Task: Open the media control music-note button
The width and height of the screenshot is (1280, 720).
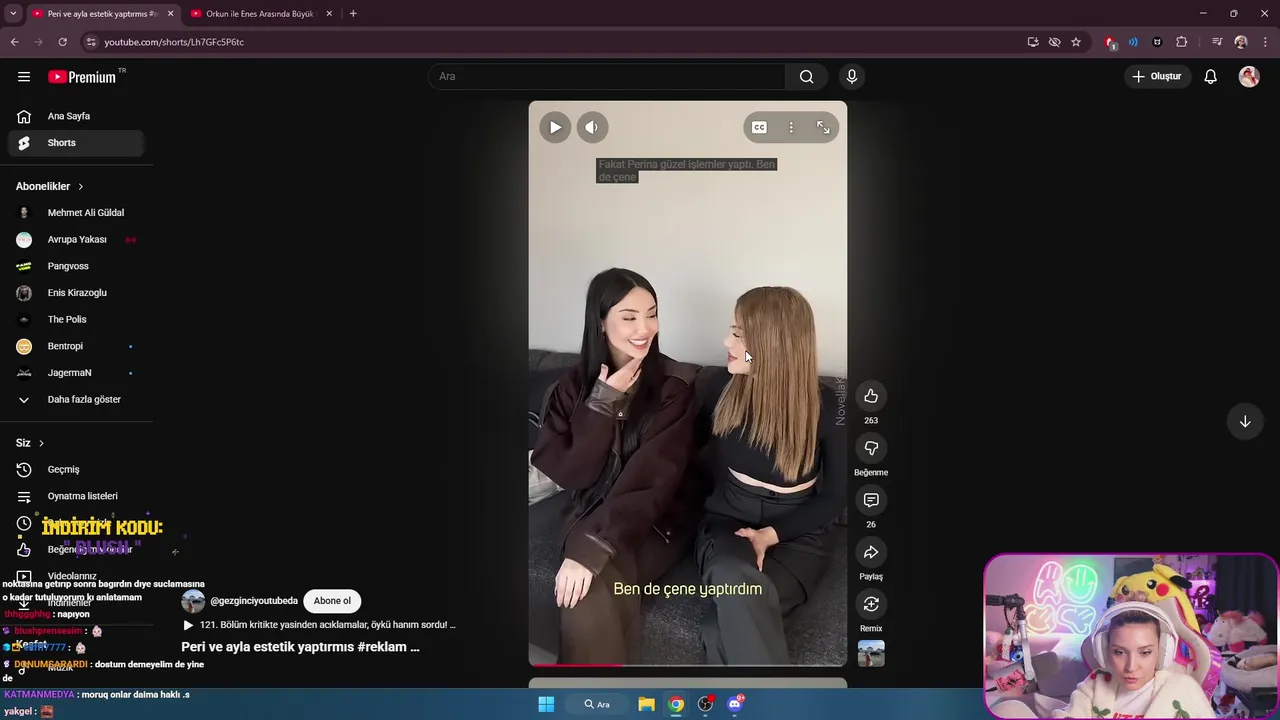Action: point(1217,42)
